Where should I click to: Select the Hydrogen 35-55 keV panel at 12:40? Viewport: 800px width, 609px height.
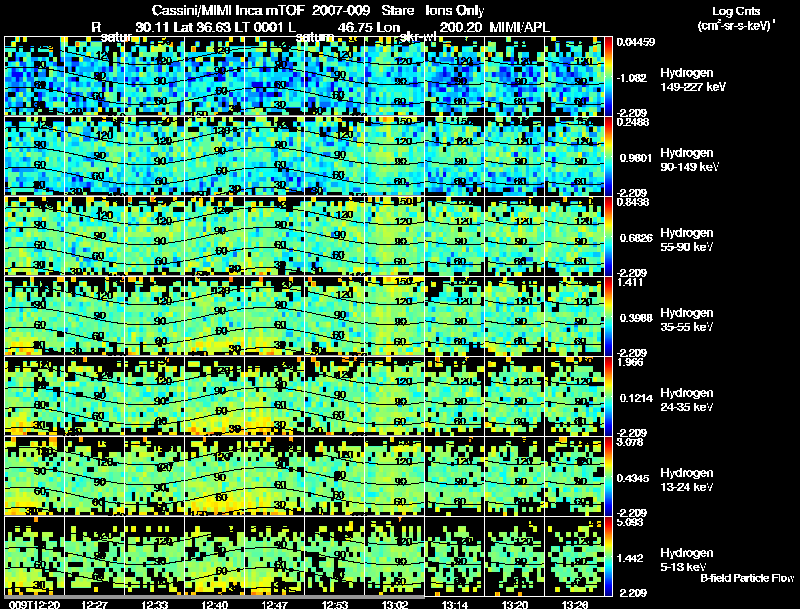tap(215, 316)
